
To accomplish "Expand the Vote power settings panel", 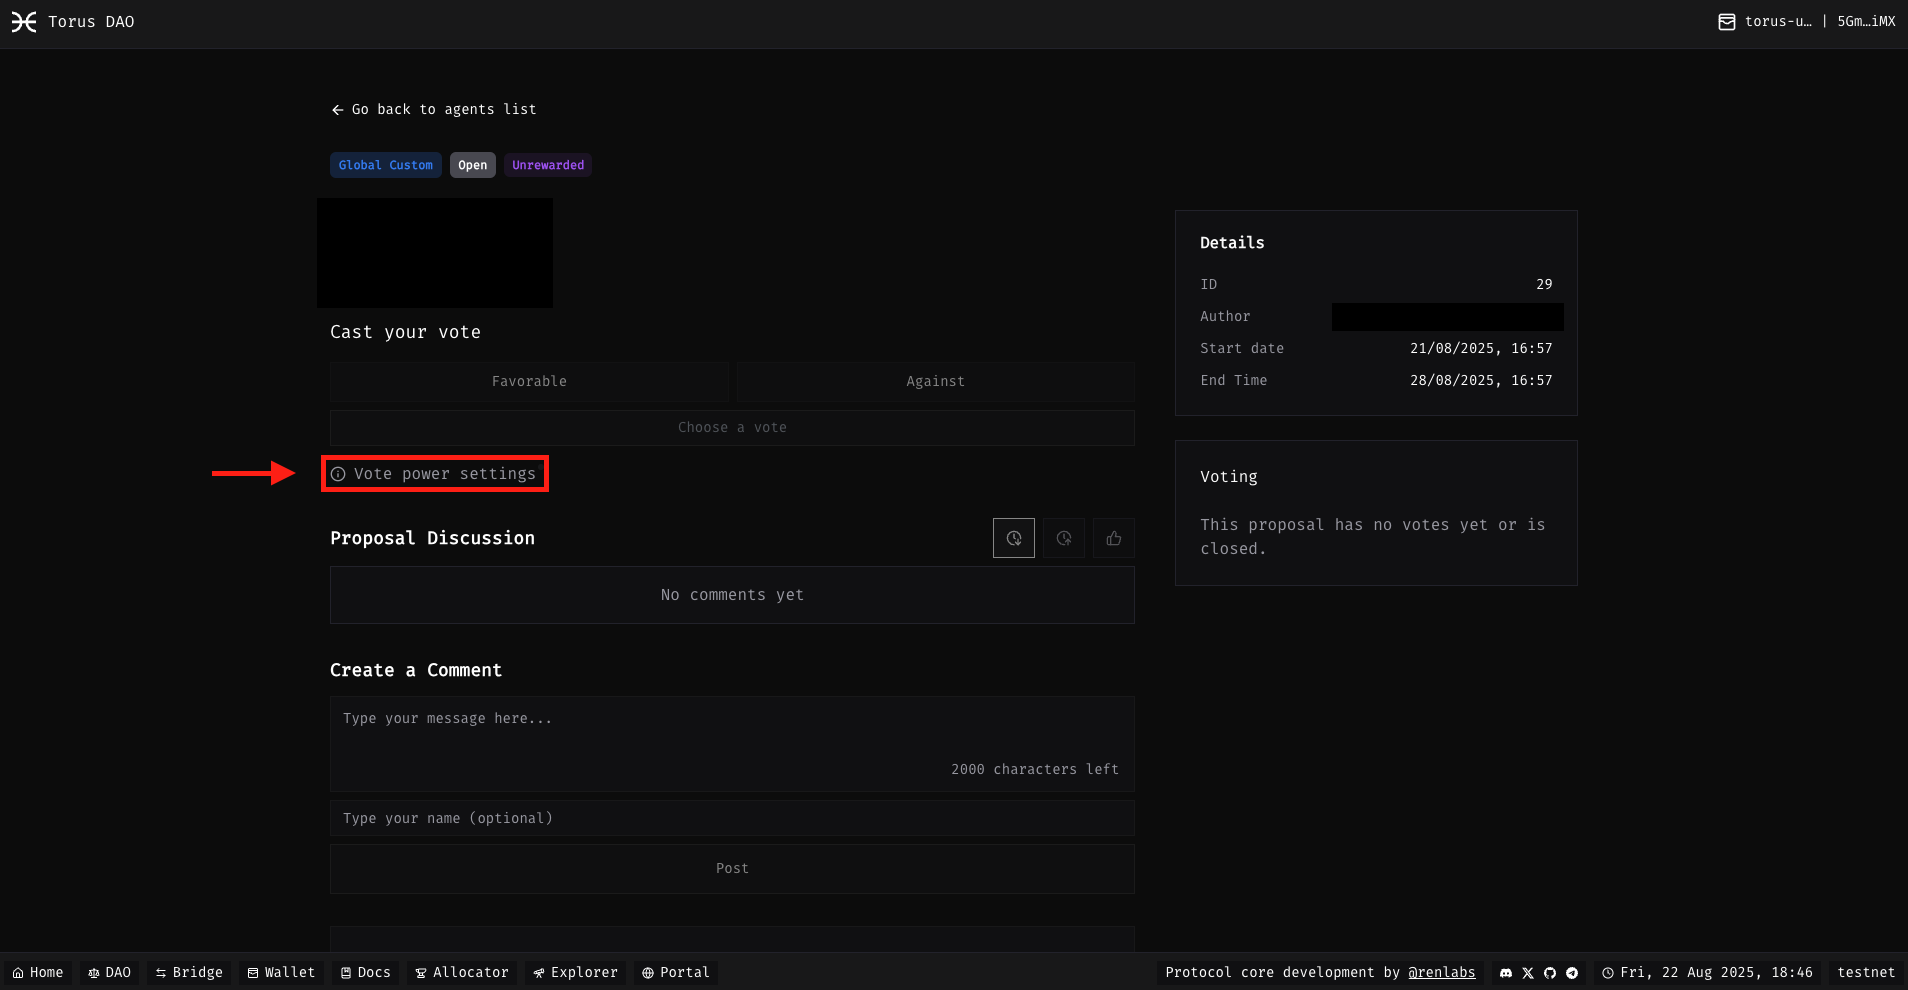I will tap(434, 473).
